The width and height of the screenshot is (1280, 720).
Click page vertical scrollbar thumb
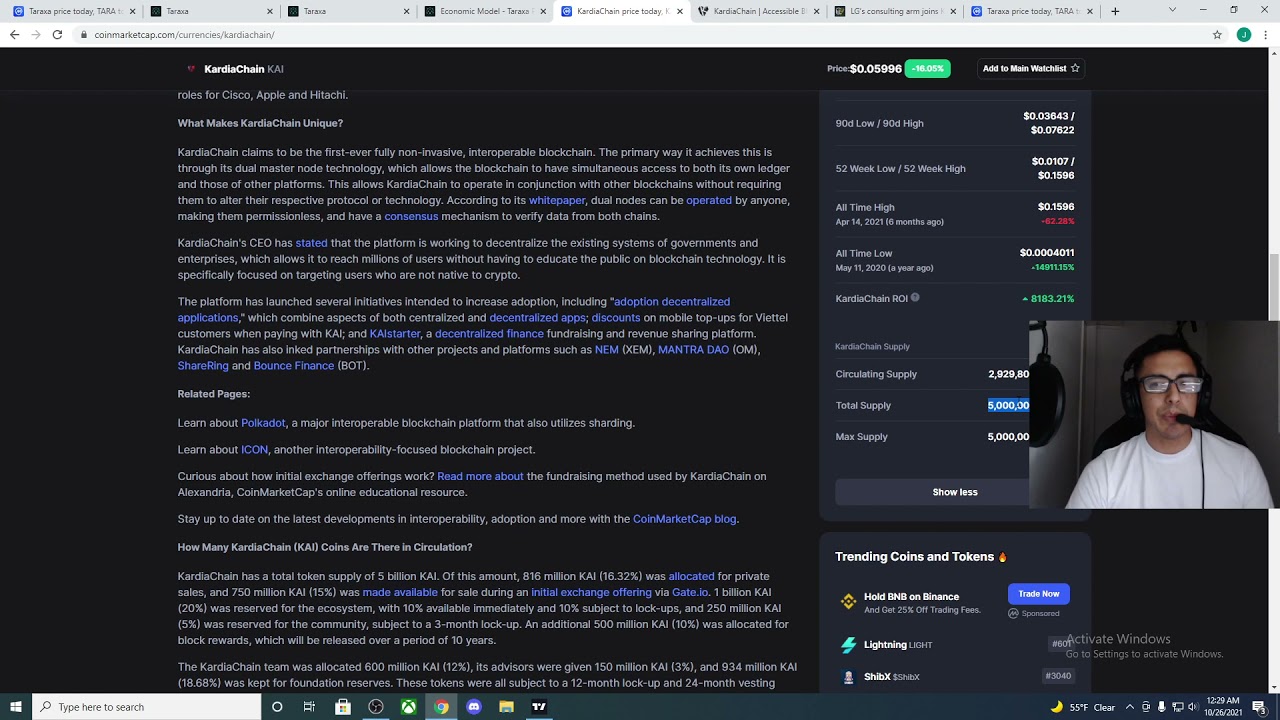click(x=1274, y=288)
